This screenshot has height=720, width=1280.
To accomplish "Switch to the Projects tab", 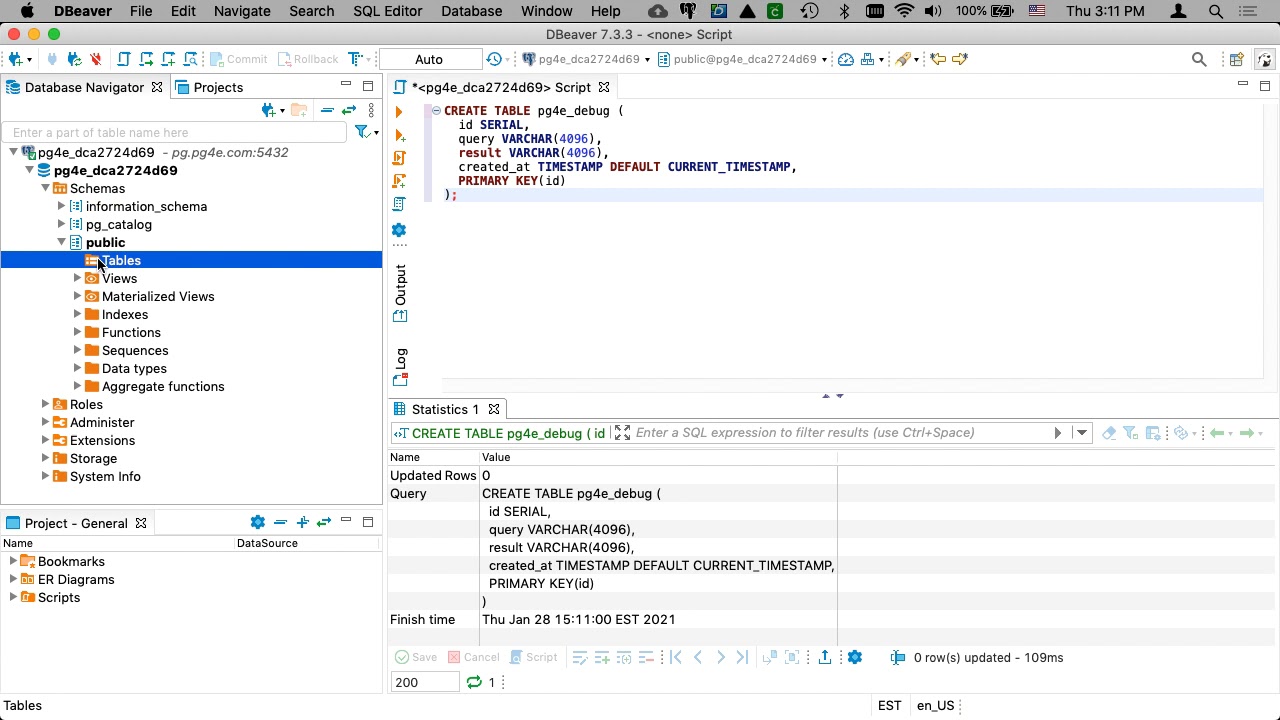I will click(x=208, y=87).
